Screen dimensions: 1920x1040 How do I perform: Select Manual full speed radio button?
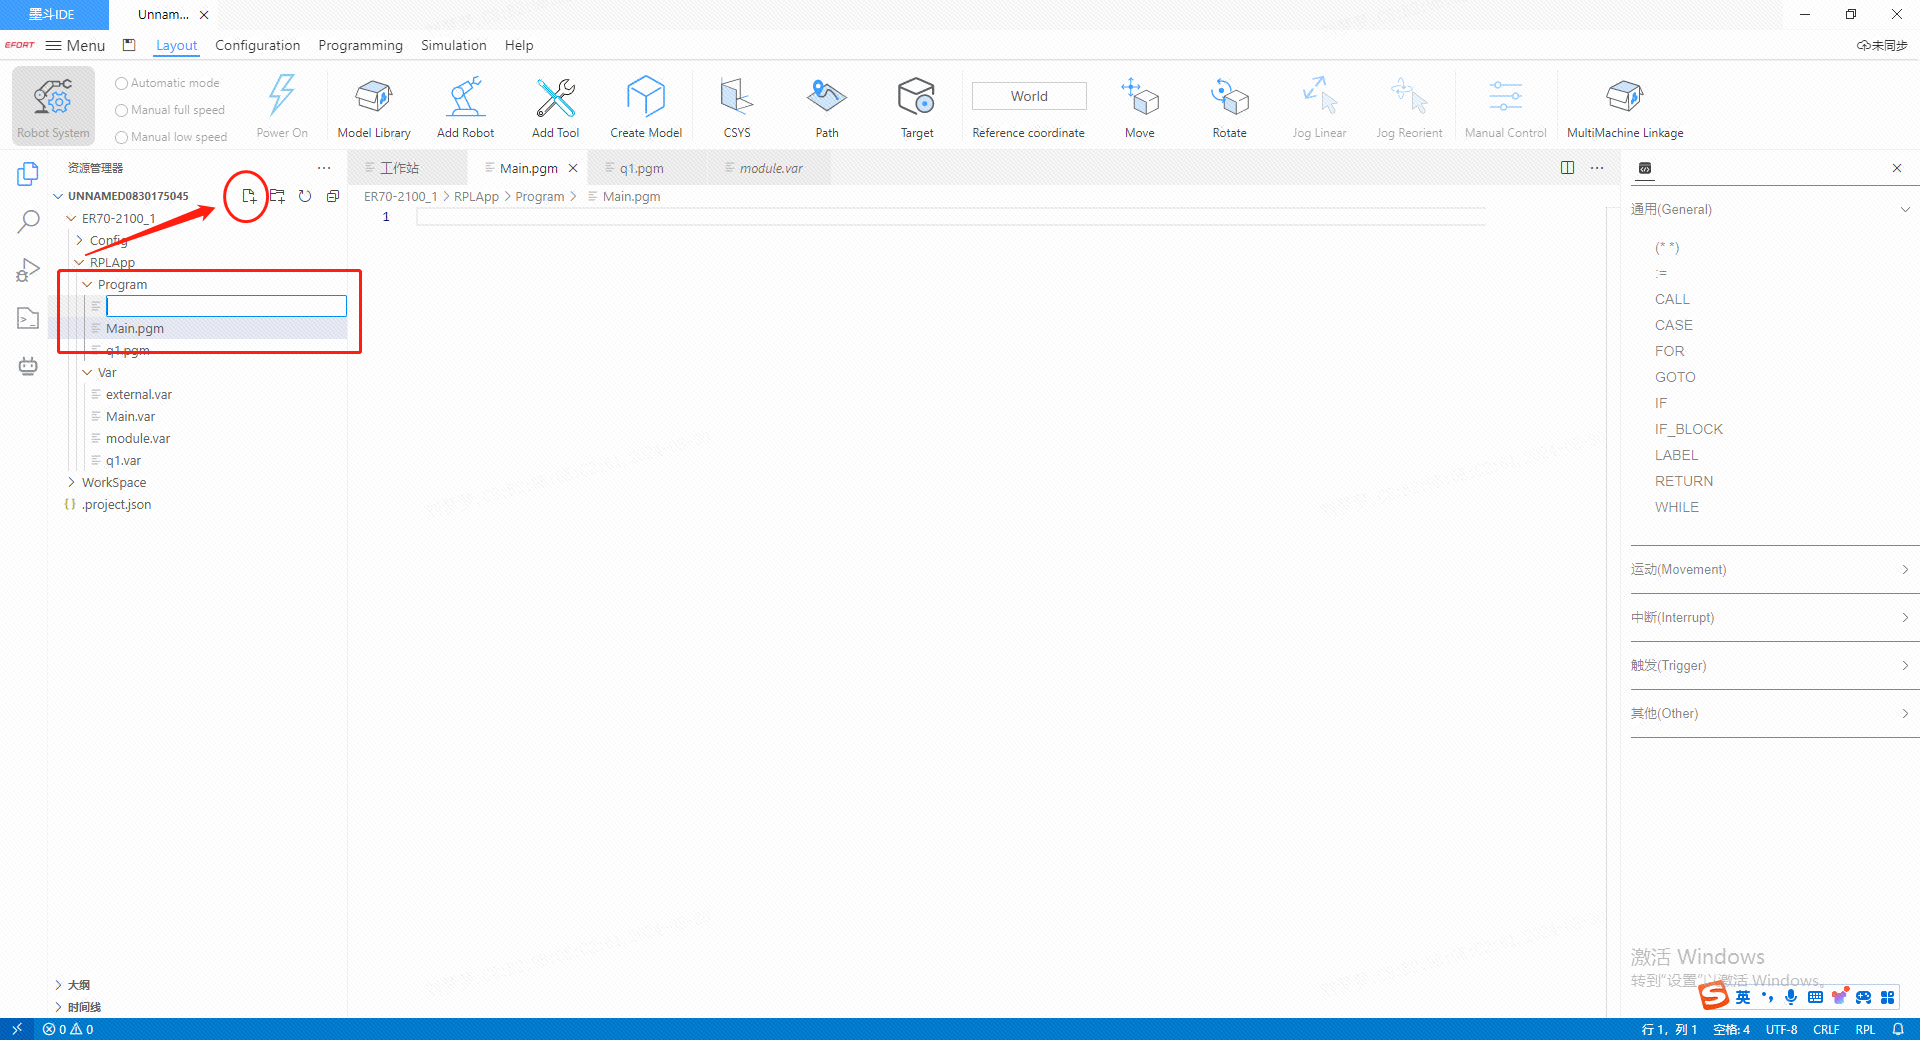tap(122, 111)
